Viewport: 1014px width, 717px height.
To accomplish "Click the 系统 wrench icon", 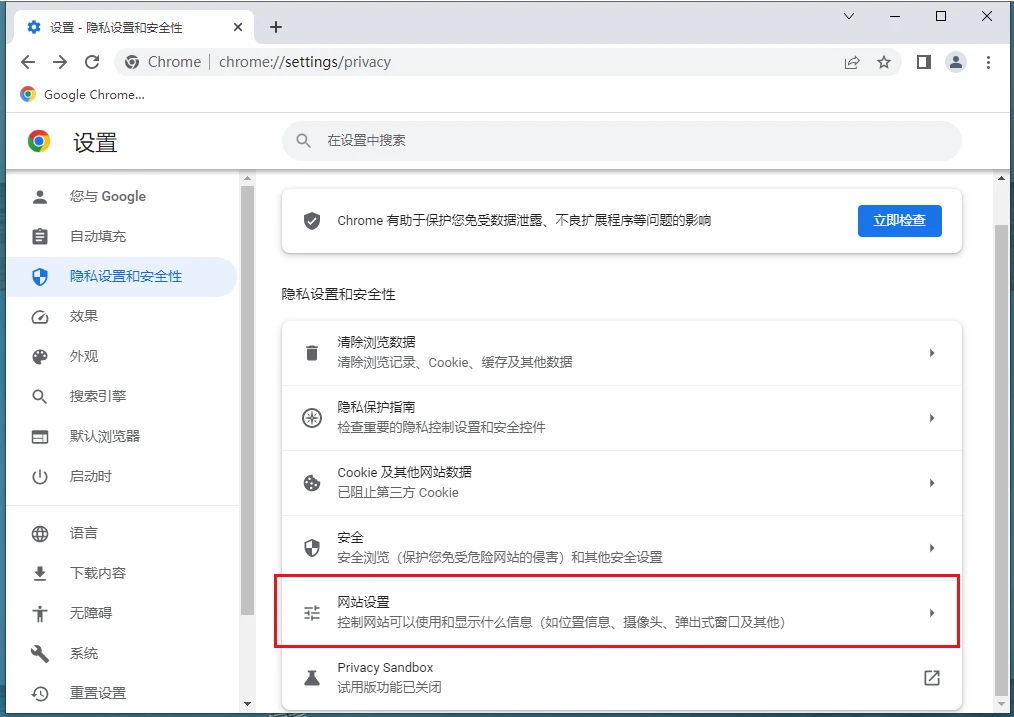I will (x=40, y=653).
